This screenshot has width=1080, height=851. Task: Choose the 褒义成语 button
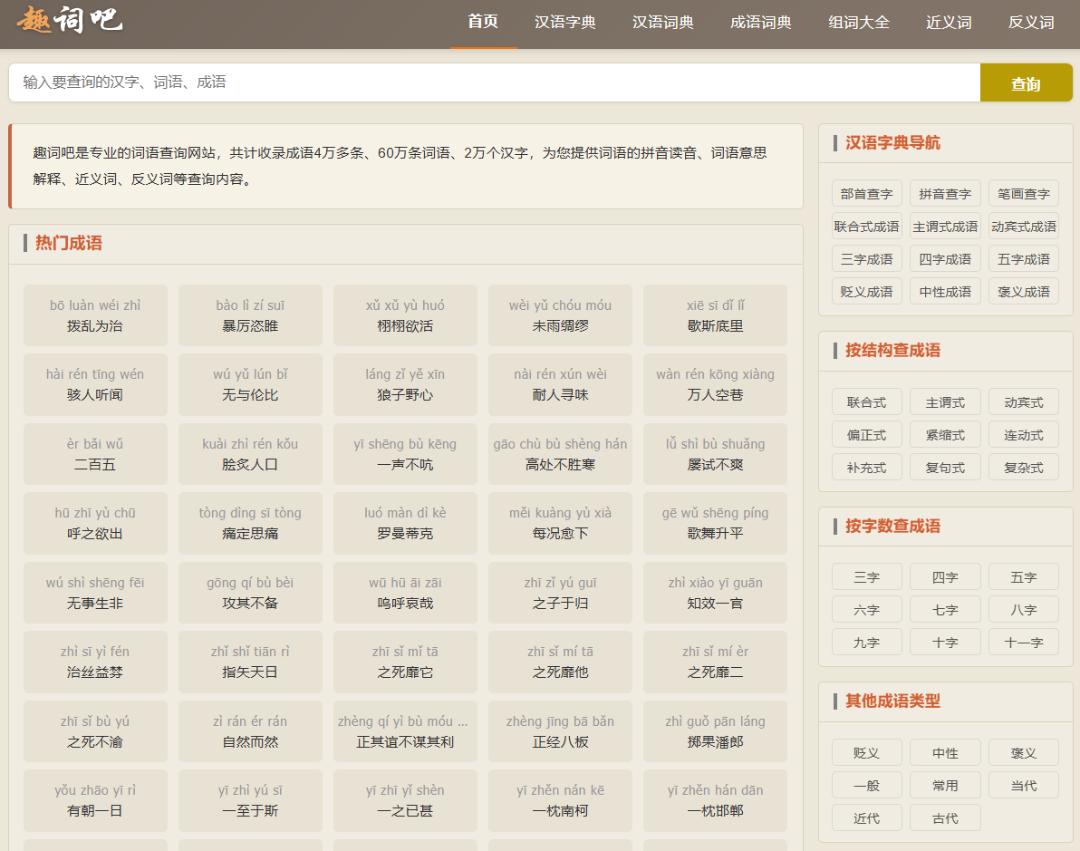tap(1024, 292)
